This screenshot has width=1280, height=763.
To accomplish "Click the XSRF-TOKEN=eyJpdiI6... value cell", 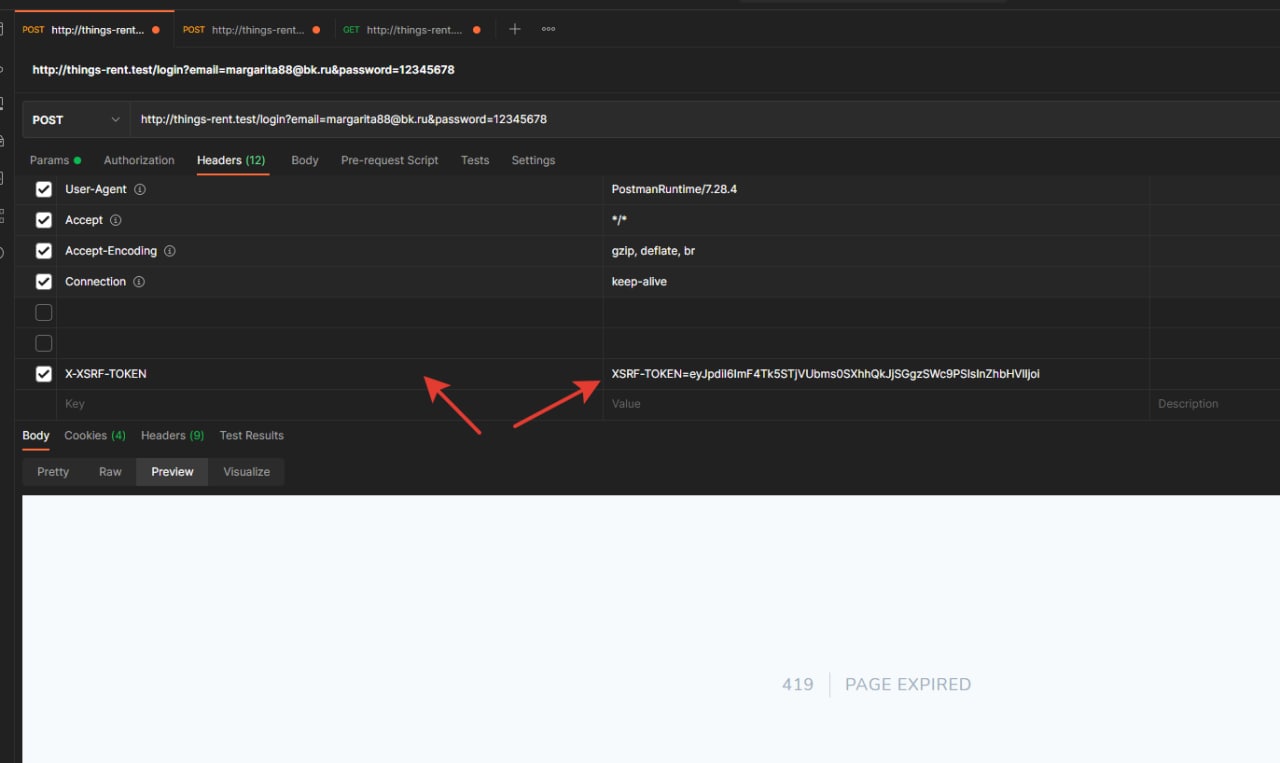I will pos(876,374).
